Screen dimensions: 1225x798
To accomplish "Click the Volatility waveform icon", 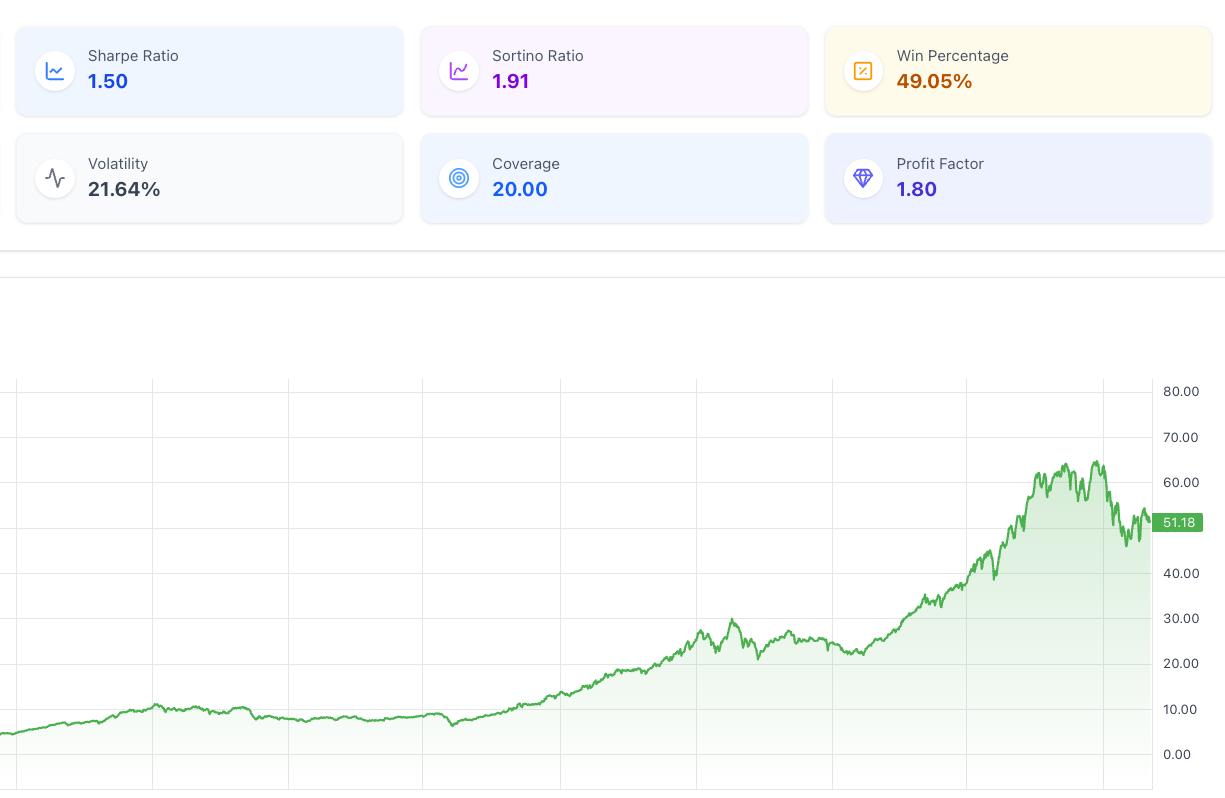I will 55,177.
